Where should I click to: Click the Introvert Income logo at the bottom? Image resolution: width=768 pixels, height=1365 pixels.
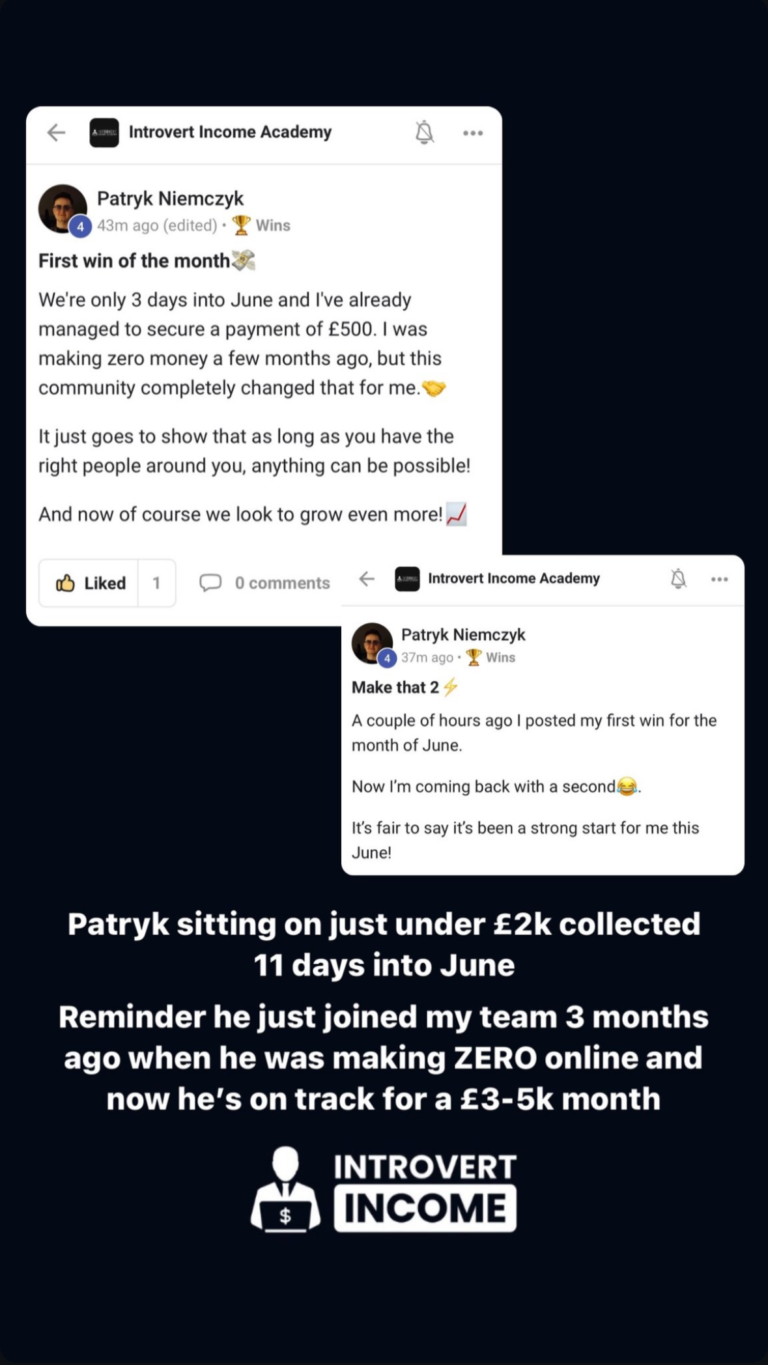coord(384,1189)
